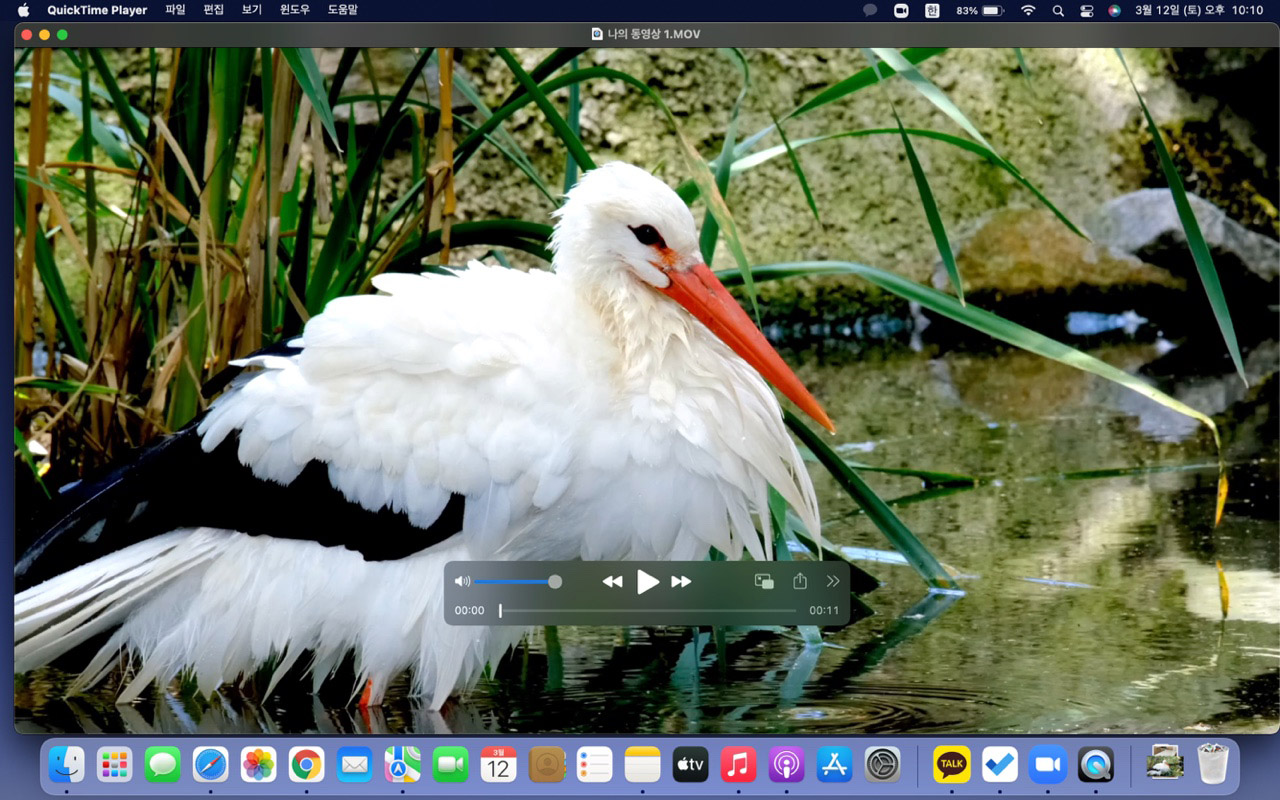Enable picture-in-picture mode

click(764, 581)
